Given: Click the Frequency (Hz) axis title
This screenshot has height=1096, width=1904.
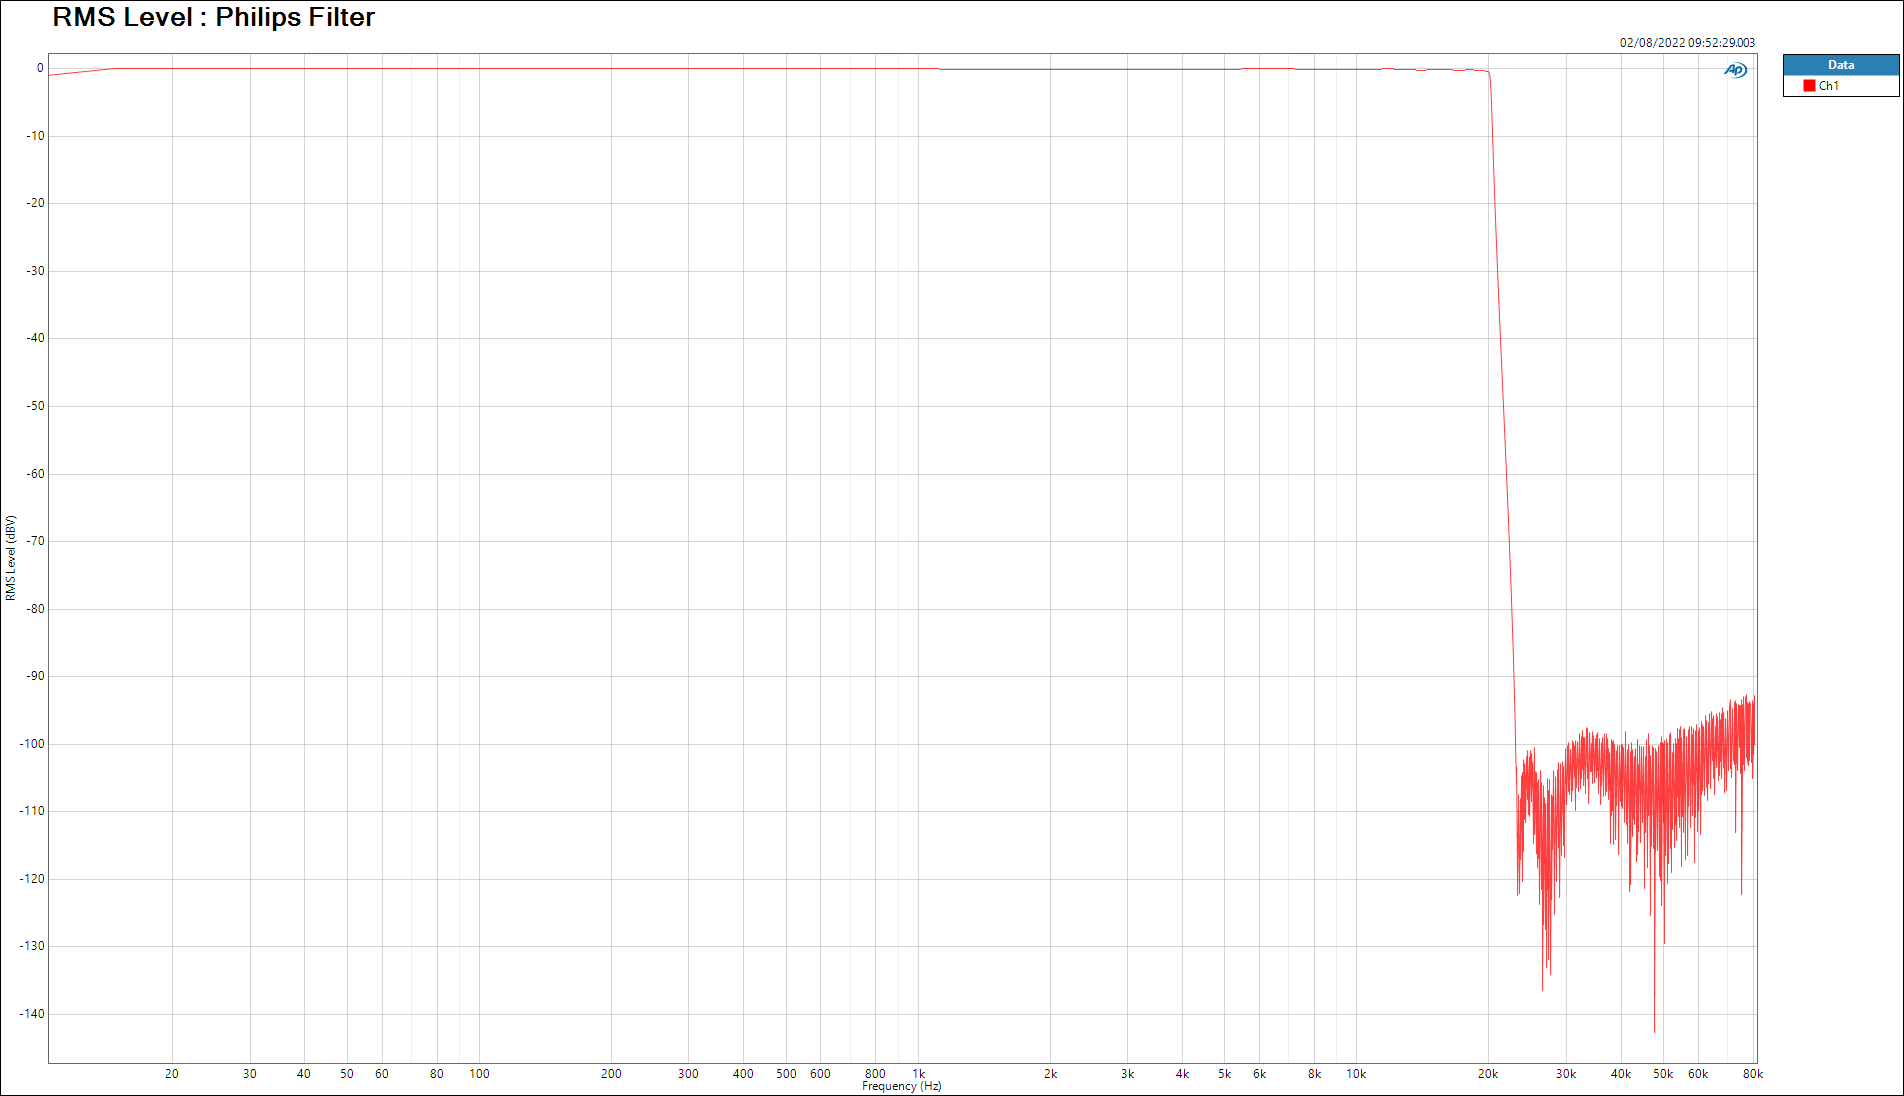Looking at the screenshot, I should click(x=901, y=1087).
